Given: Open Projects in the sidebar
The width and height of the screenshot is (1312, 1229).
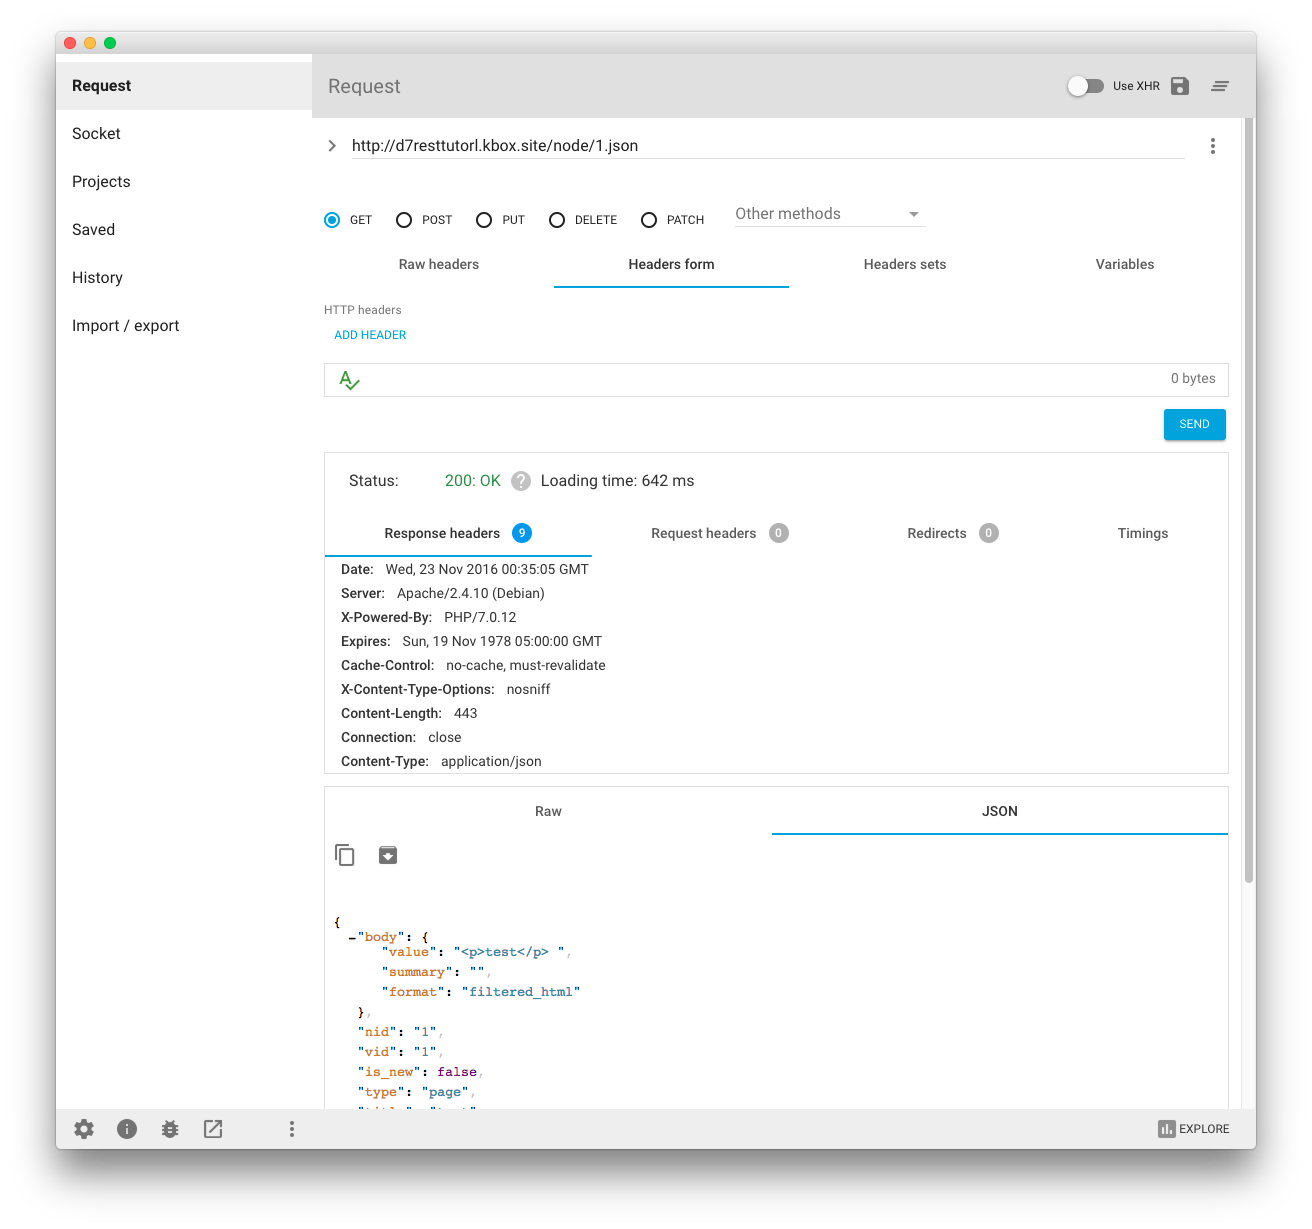Looking at the screenshot, I should point(184,182).
